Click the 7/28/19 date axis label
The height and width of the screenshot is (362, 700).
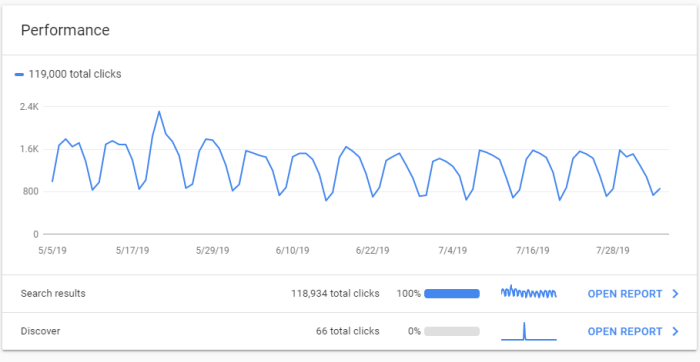coord(612,250)
